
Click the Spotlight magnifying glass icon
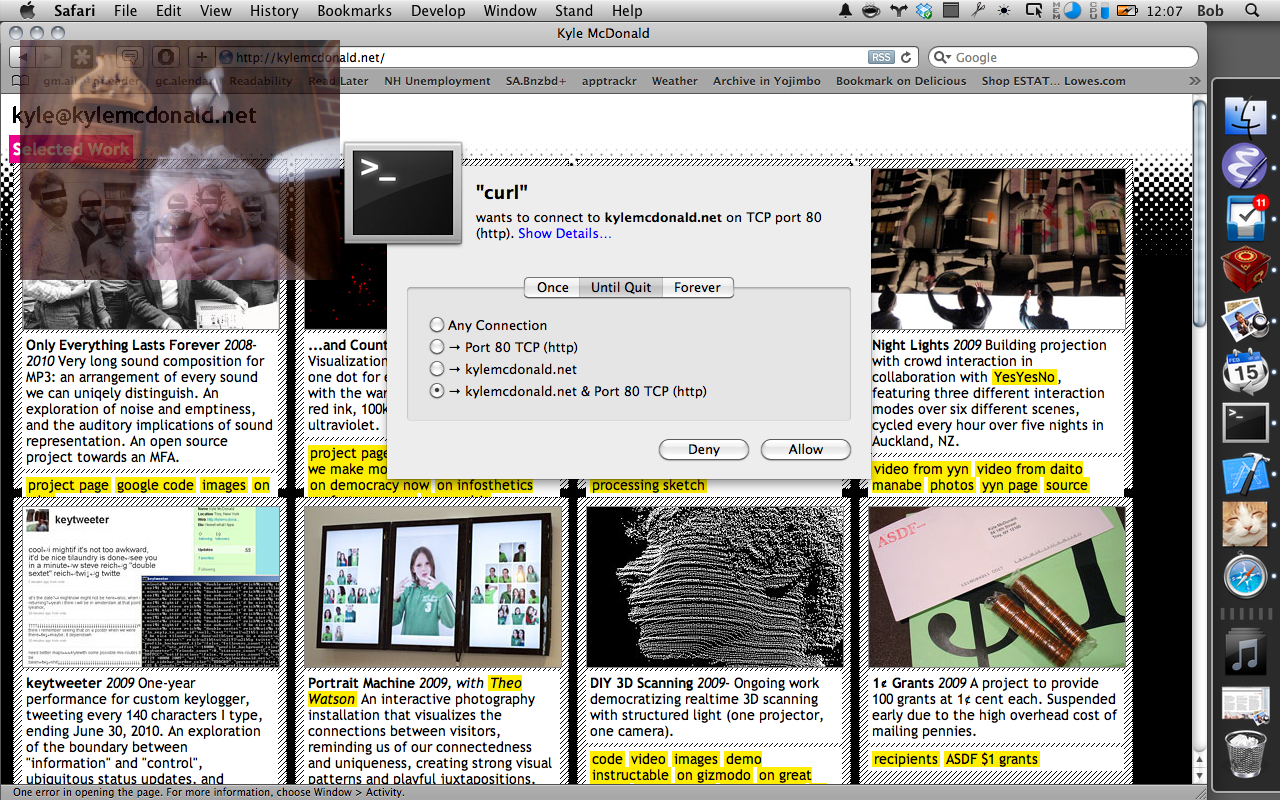(1252, 11)
